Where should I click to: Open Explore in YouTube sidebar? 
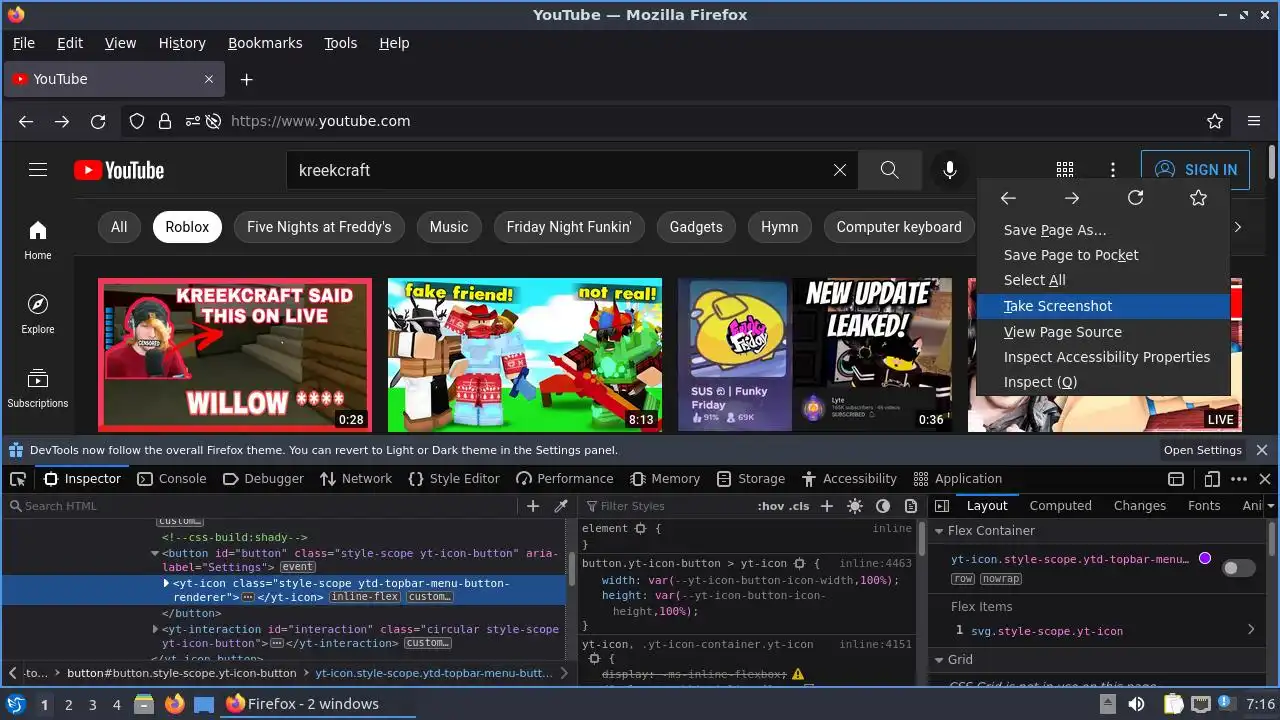[38, 314]
